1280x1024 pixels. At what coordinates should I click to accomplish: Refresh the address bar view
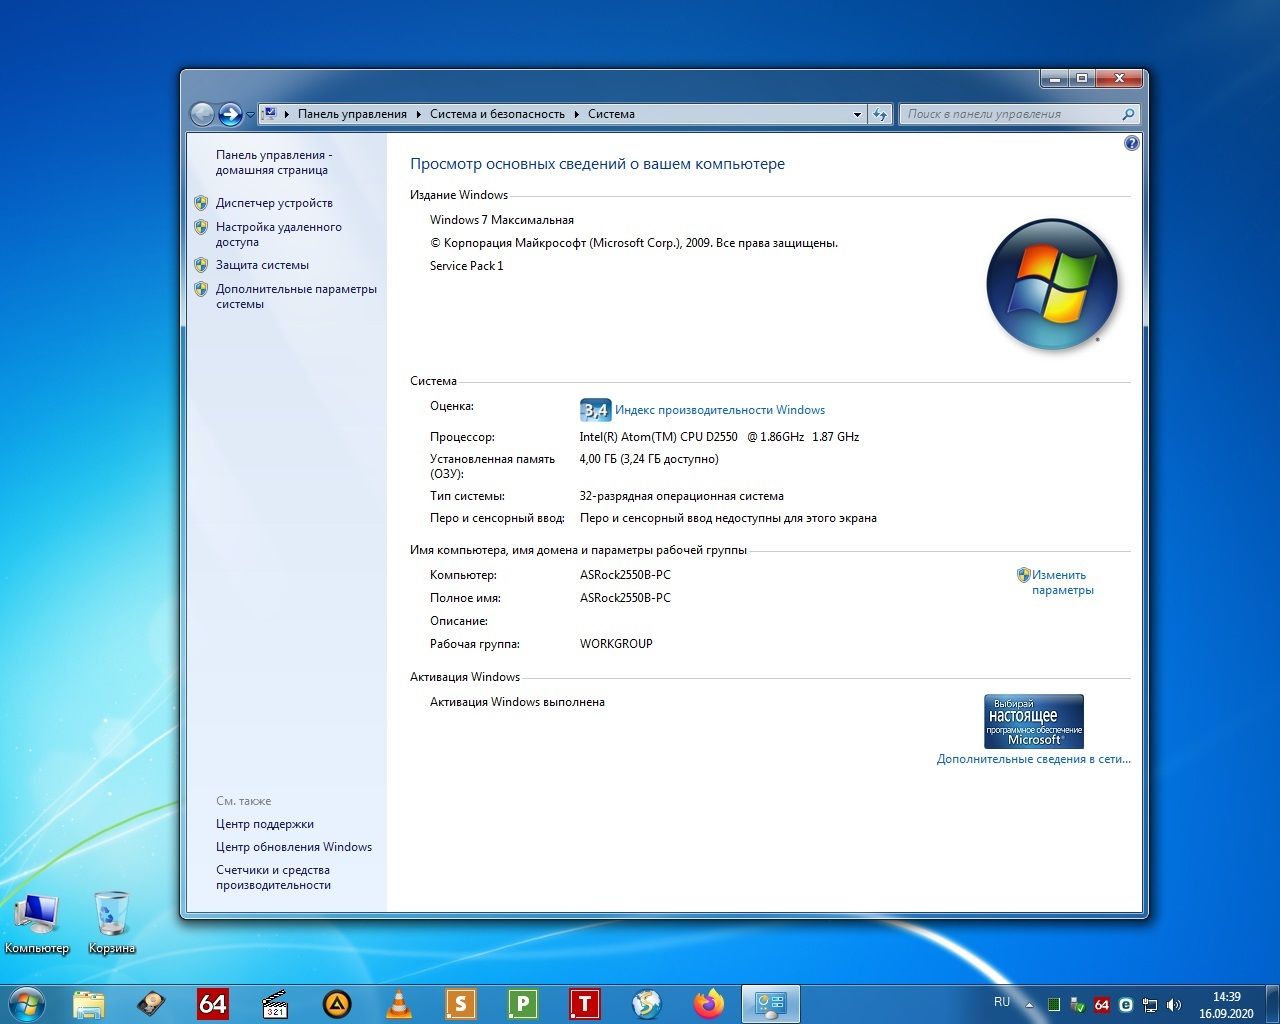pos(880,114)
